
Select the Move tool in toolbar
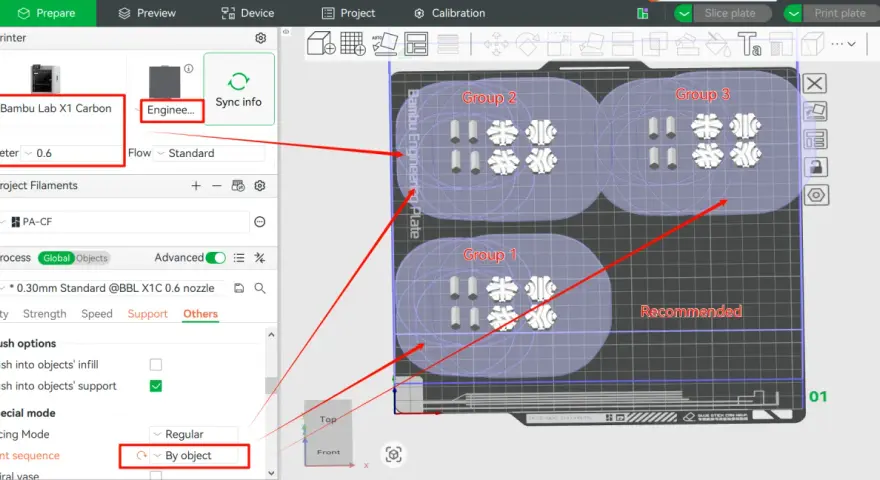[496, 44]
